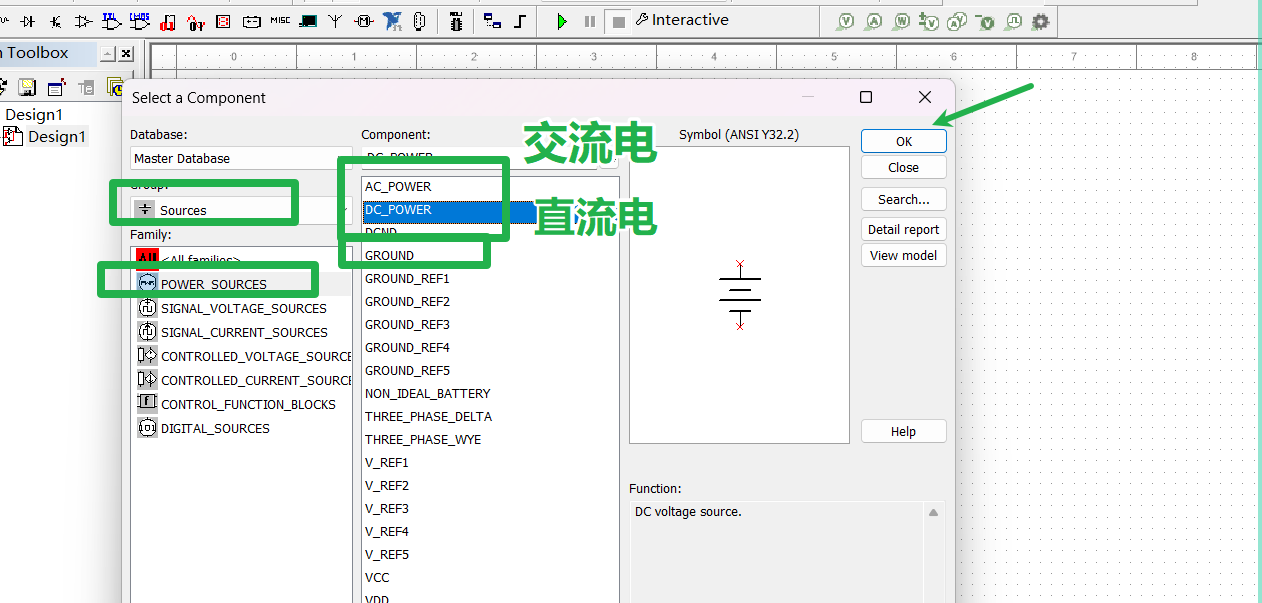The height and width of the screenshot is (603, 1262).
Task: Select the analog op-amp component icon
Action: coord(84,21)
